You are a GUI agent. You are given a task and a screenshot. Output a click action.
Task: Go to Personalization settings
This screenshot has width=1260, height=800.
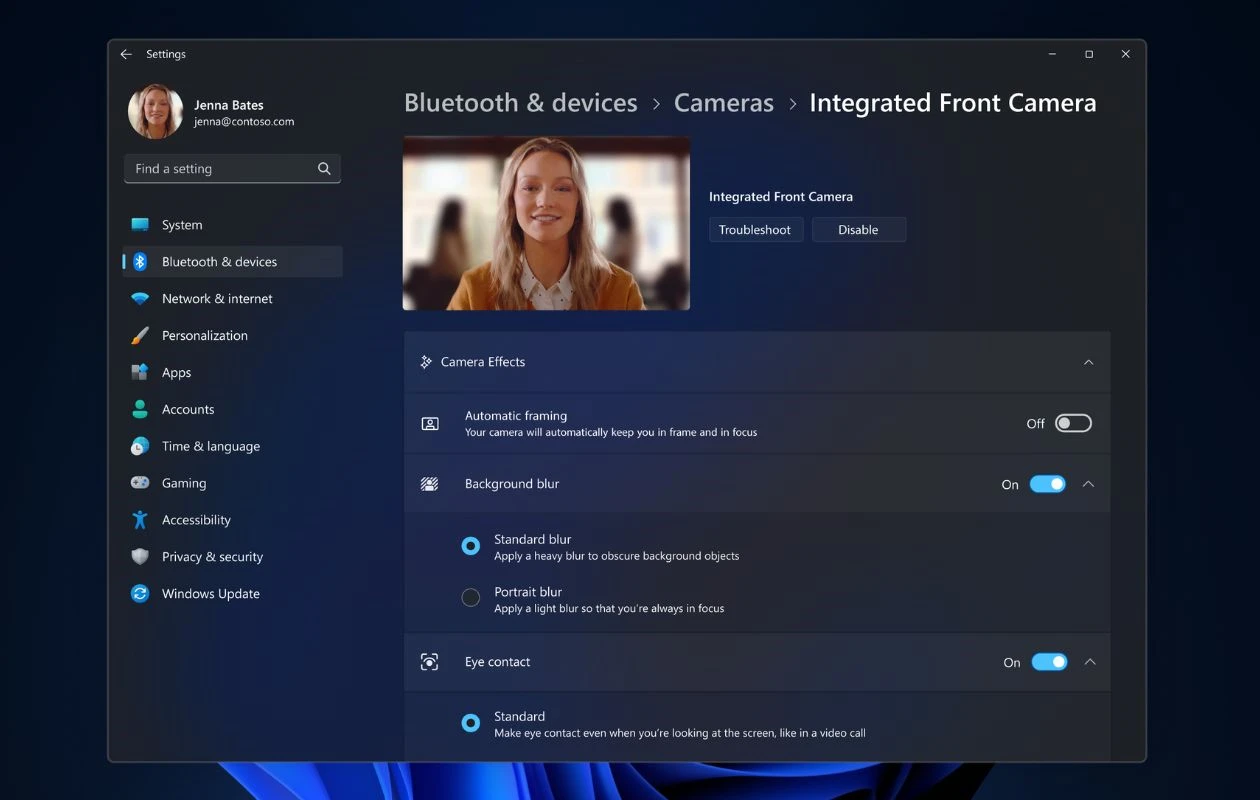tap(232, 336)
